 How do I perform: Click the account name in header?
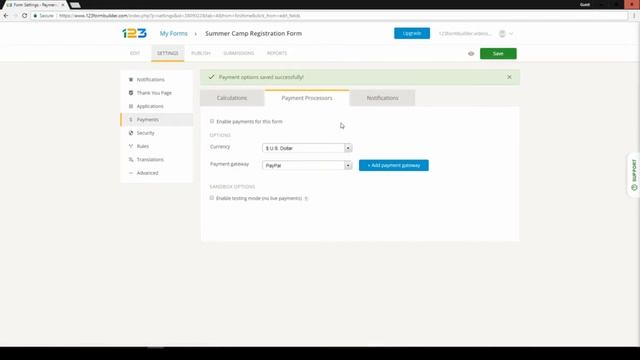coord(465,33)
